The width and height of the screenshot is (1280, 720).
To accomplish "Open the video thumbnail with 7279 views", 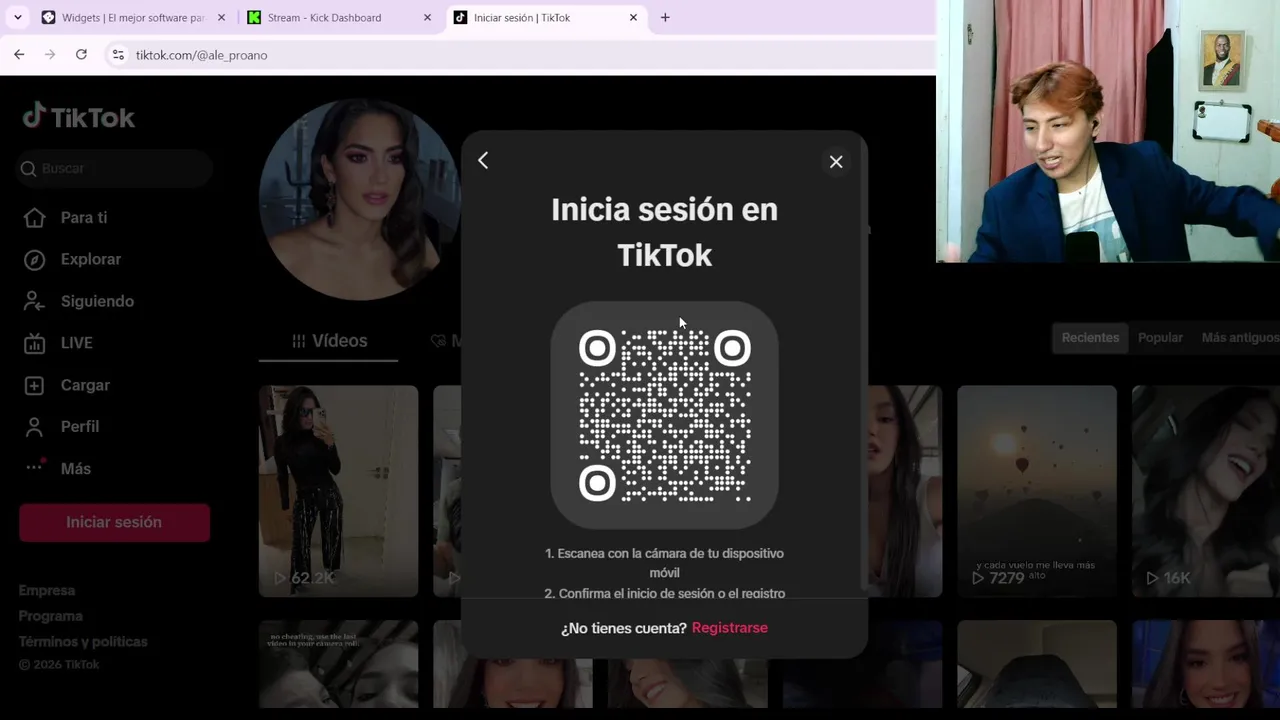I will 1037,491.
